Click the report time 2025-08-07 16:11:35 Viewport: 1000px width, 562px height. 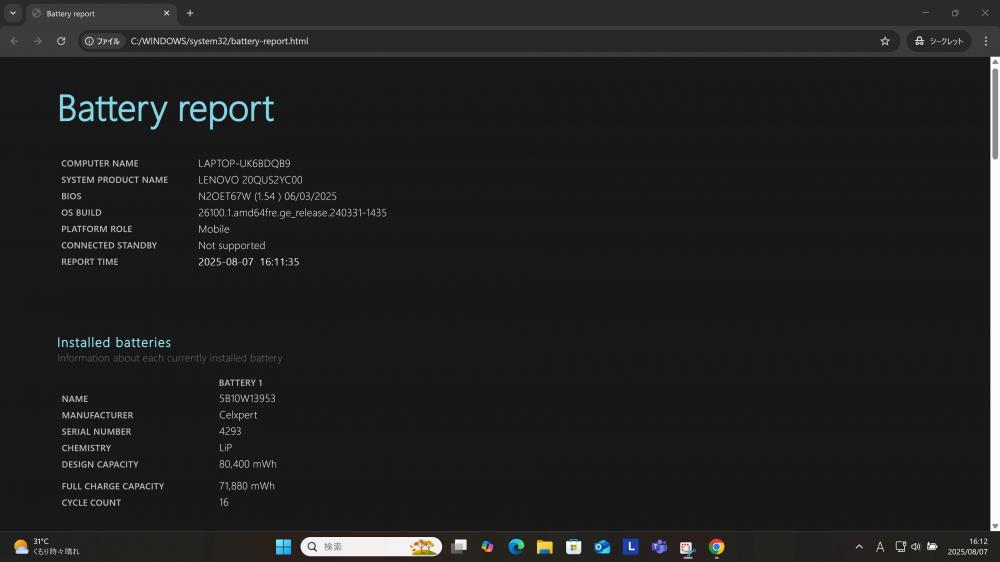pyautogui.click(x=249, y=262)
